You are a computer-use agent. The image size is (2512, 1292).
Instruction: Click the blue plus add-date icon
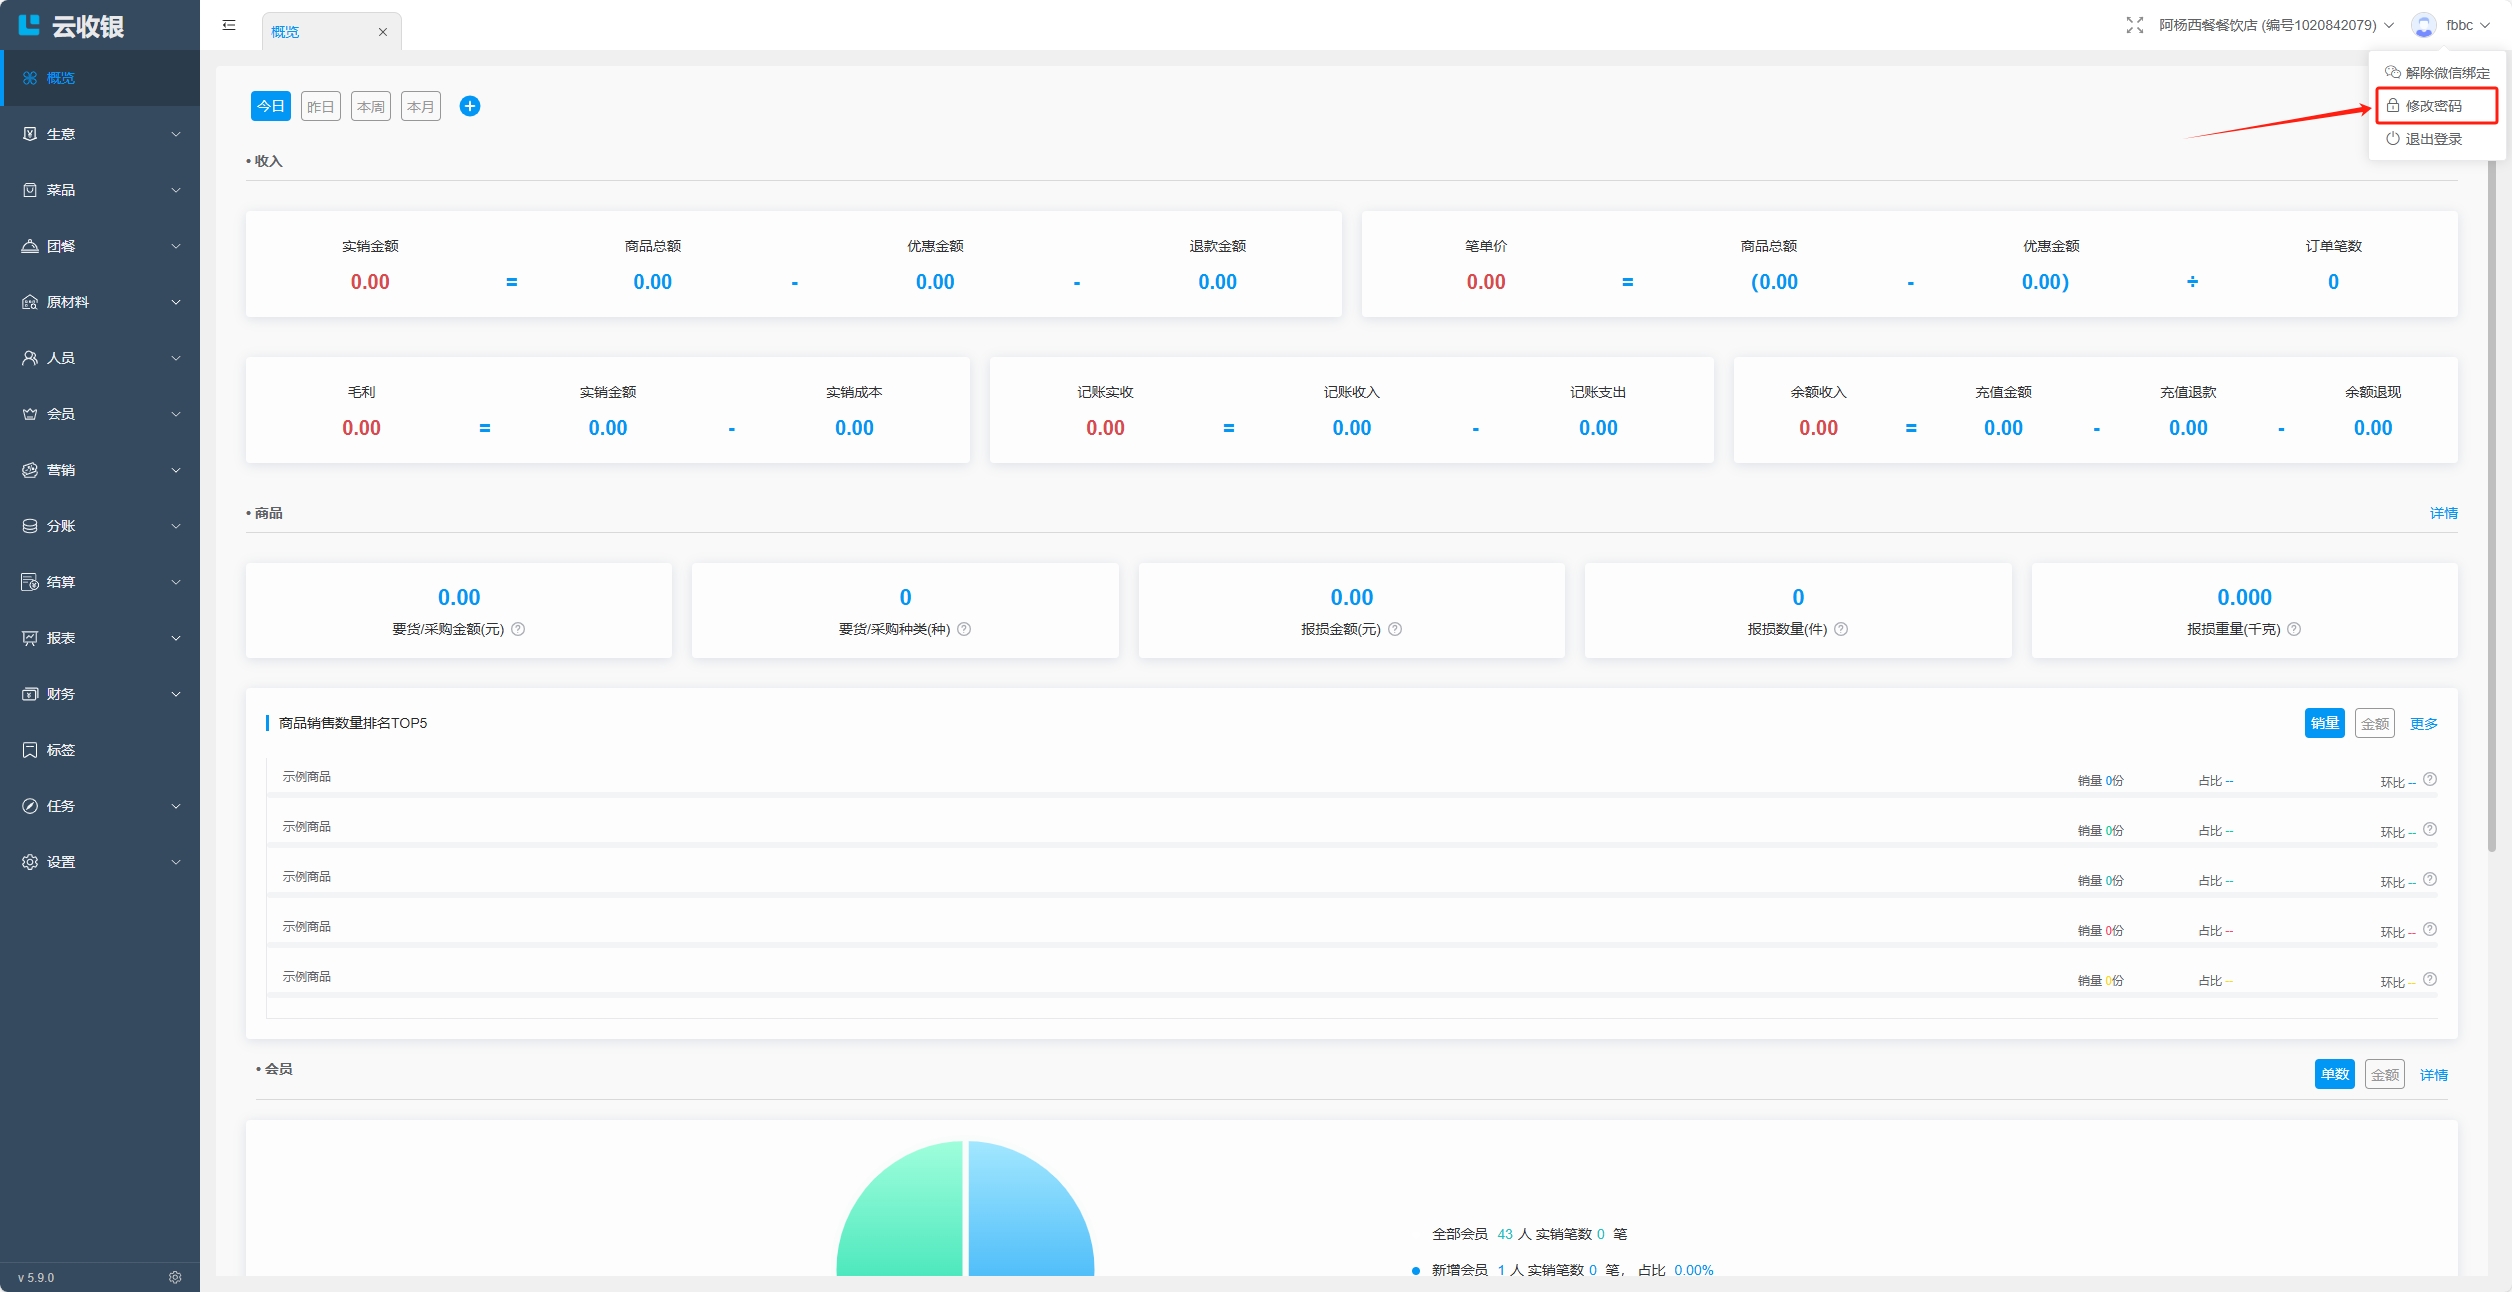pyautogui.click(x=469, y=106)
